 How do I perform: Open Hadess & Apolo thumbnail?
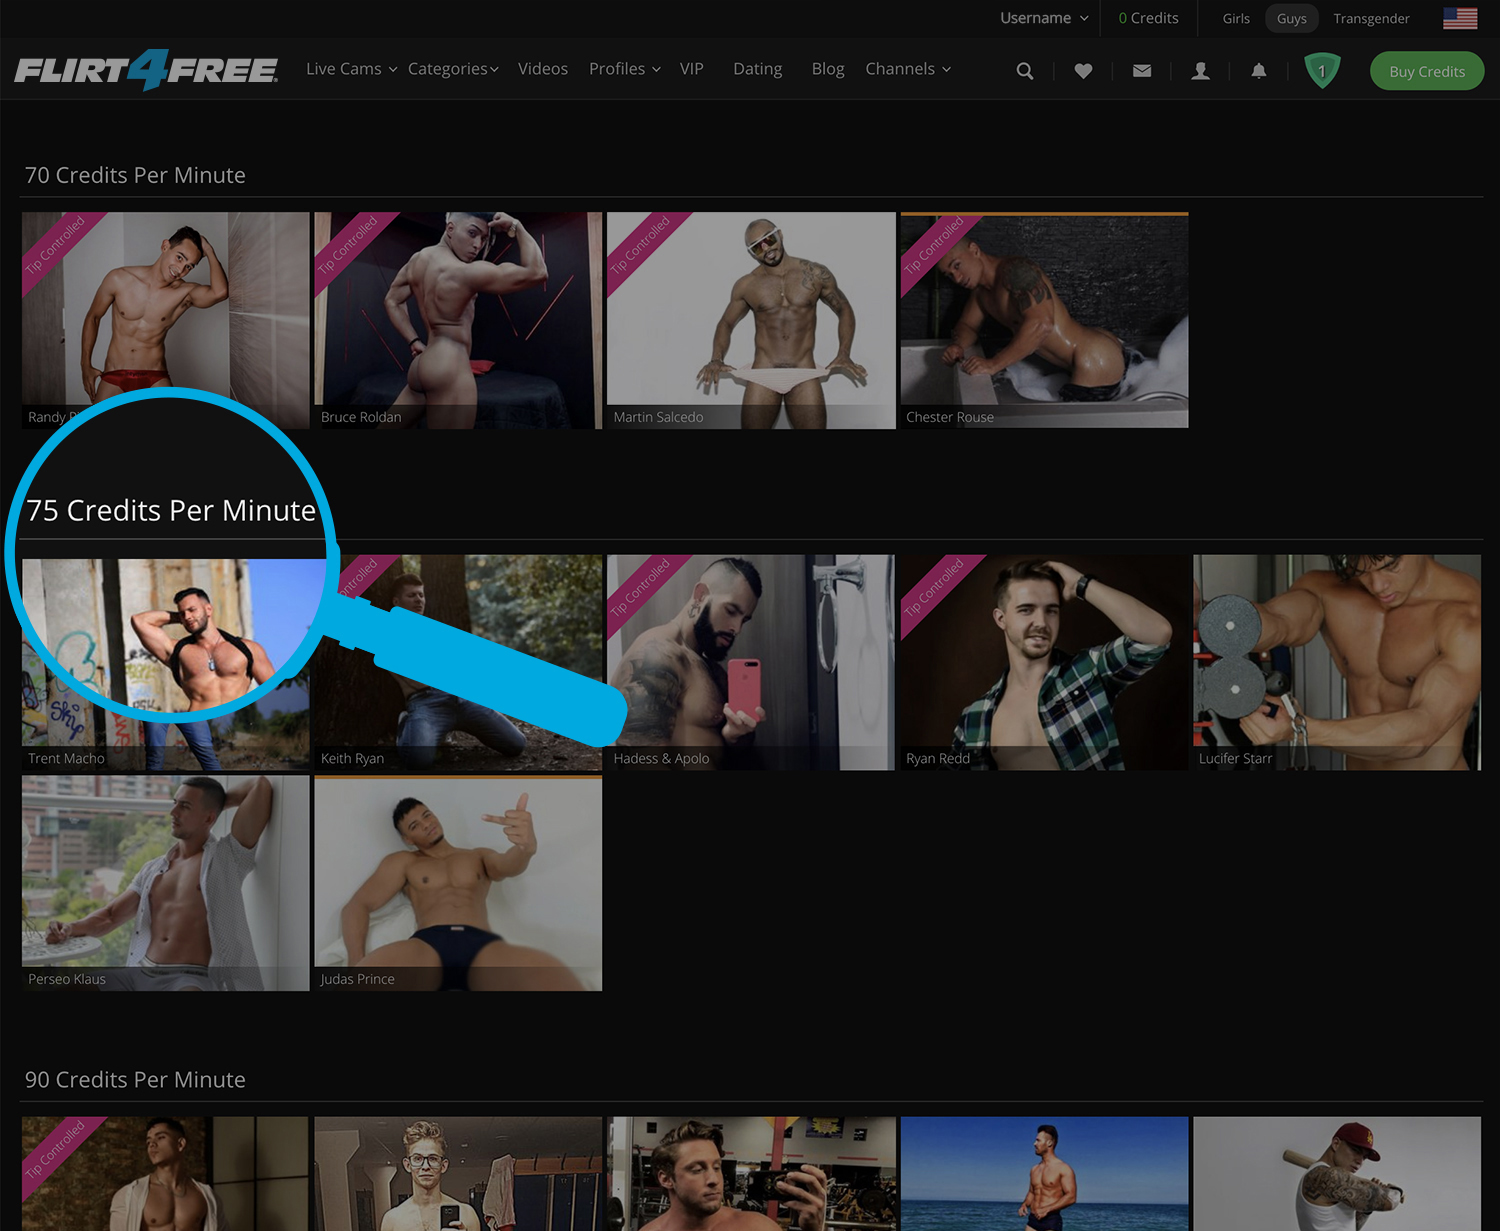(x=751, y=662)
